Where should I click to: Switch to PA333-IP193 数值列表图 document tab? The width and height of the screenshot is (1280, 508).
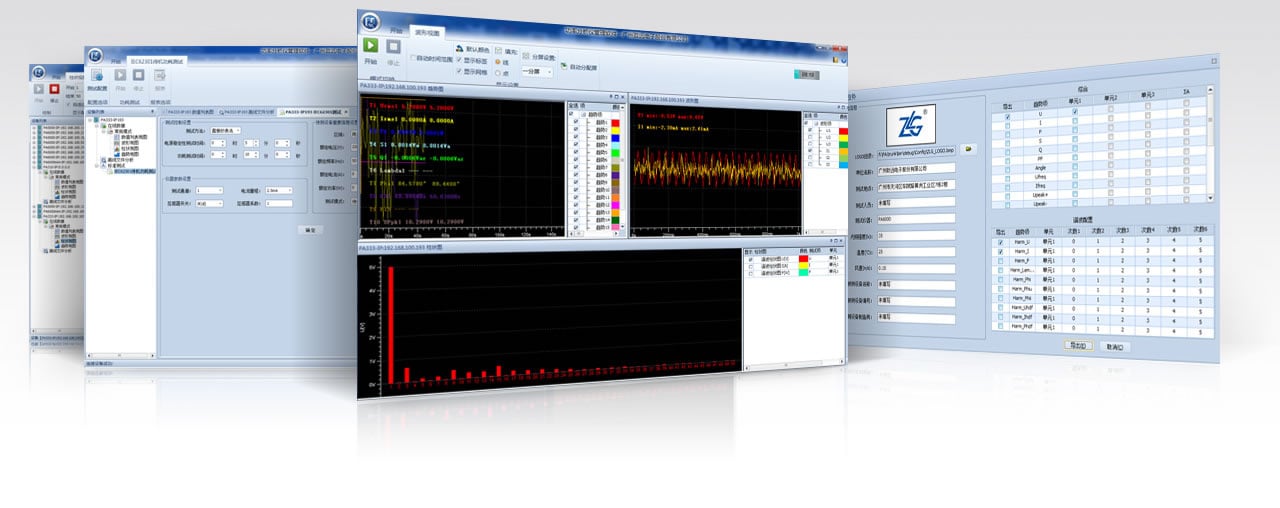189,112
